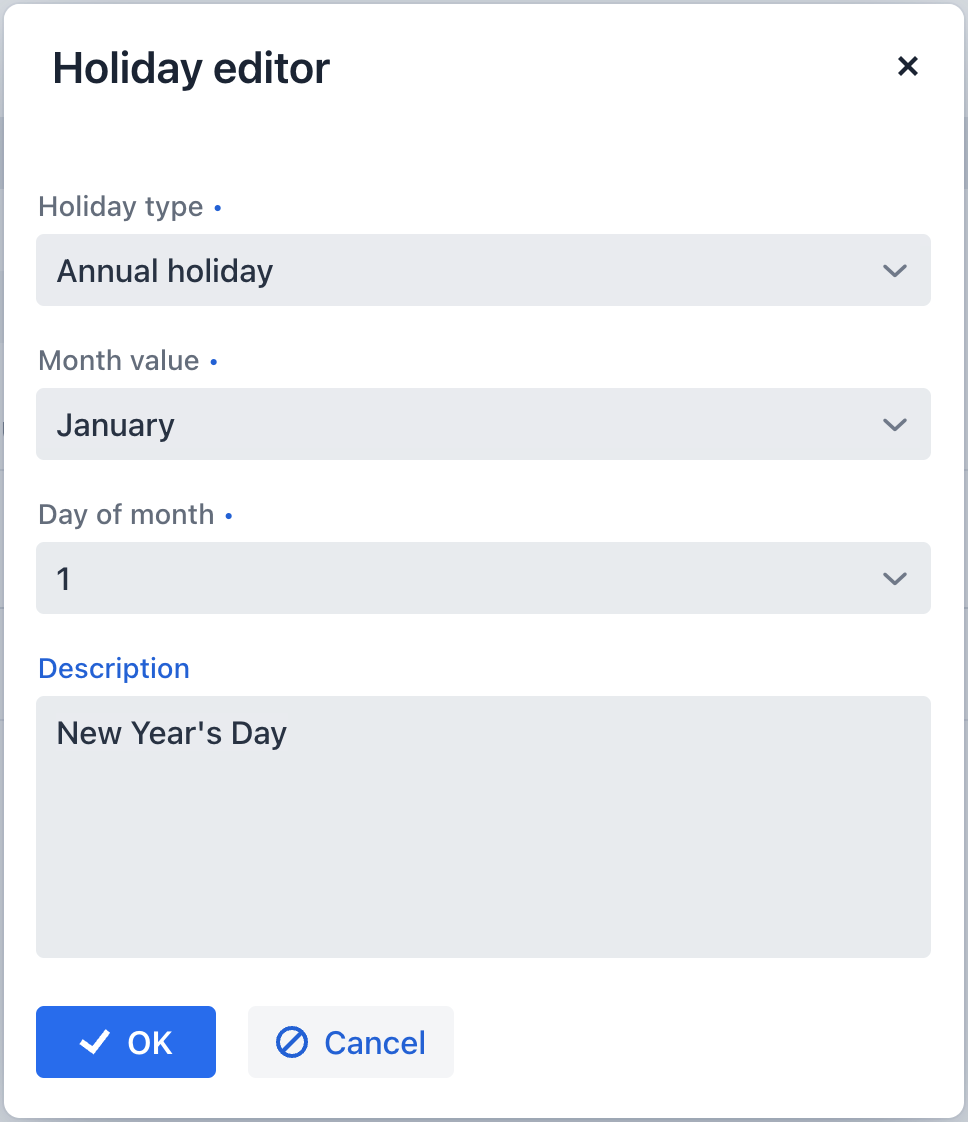Screen dimensions: 968x1122
Task: Click the chevron on the Day of month selector
Action: coord(896,578)
